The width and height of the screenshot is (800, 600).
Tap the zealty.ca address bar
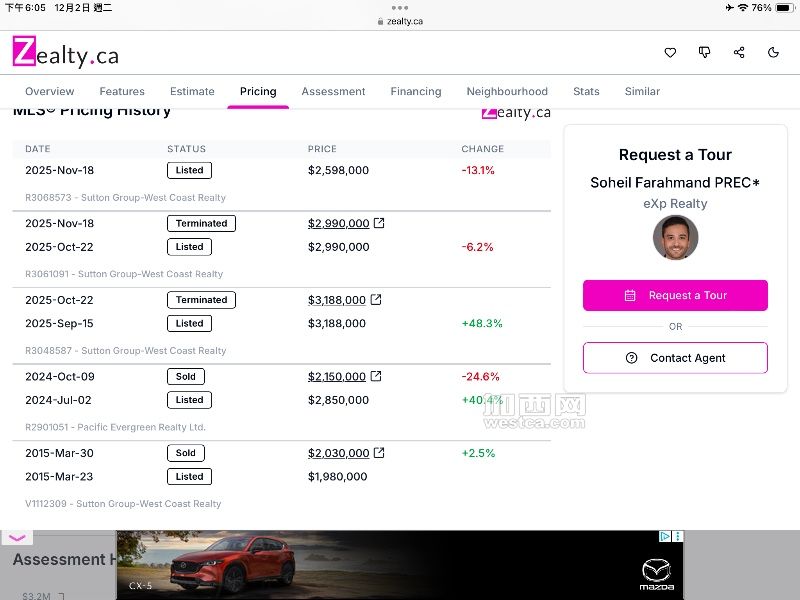point(400,21)
